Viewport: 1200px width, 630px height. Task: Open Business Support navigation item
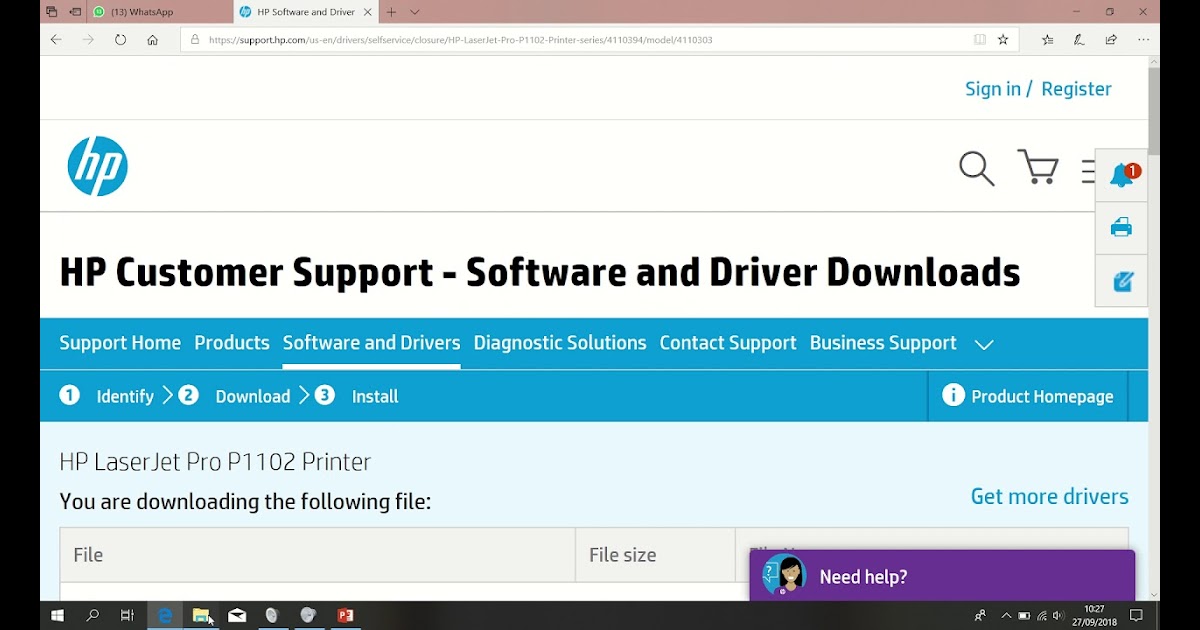coord(883,343)
